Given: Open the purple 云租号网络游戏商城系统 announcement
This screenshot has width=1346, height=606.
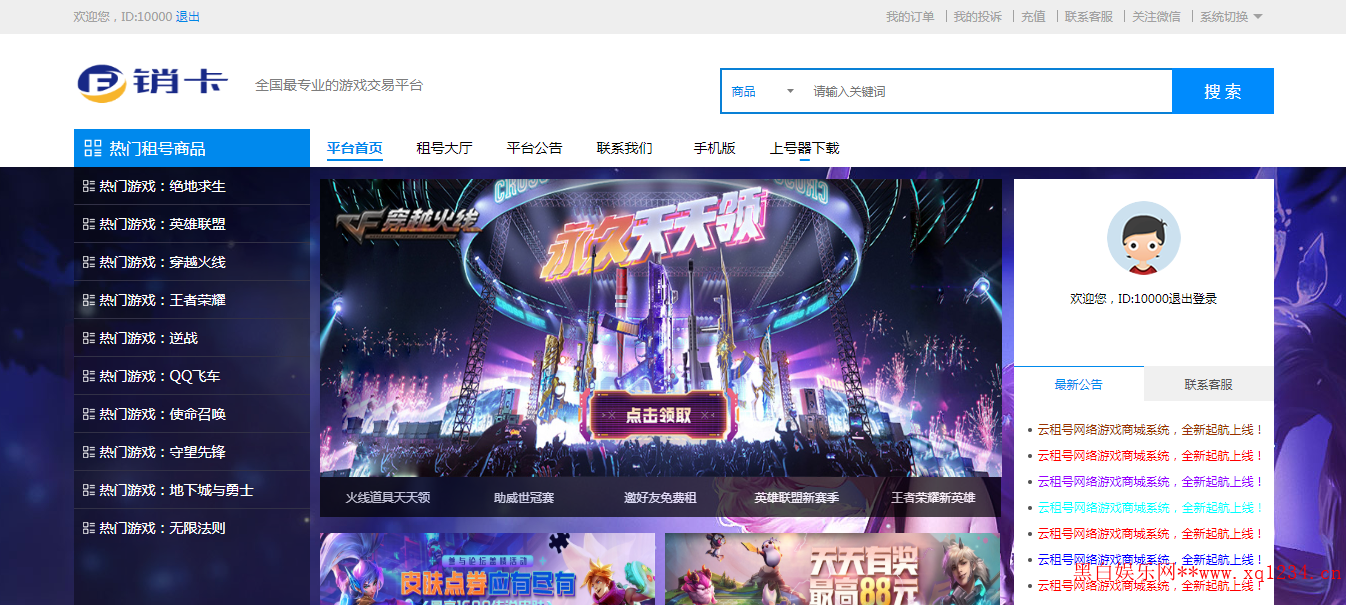Looking at the screenshot, I should click(1151, 482).
